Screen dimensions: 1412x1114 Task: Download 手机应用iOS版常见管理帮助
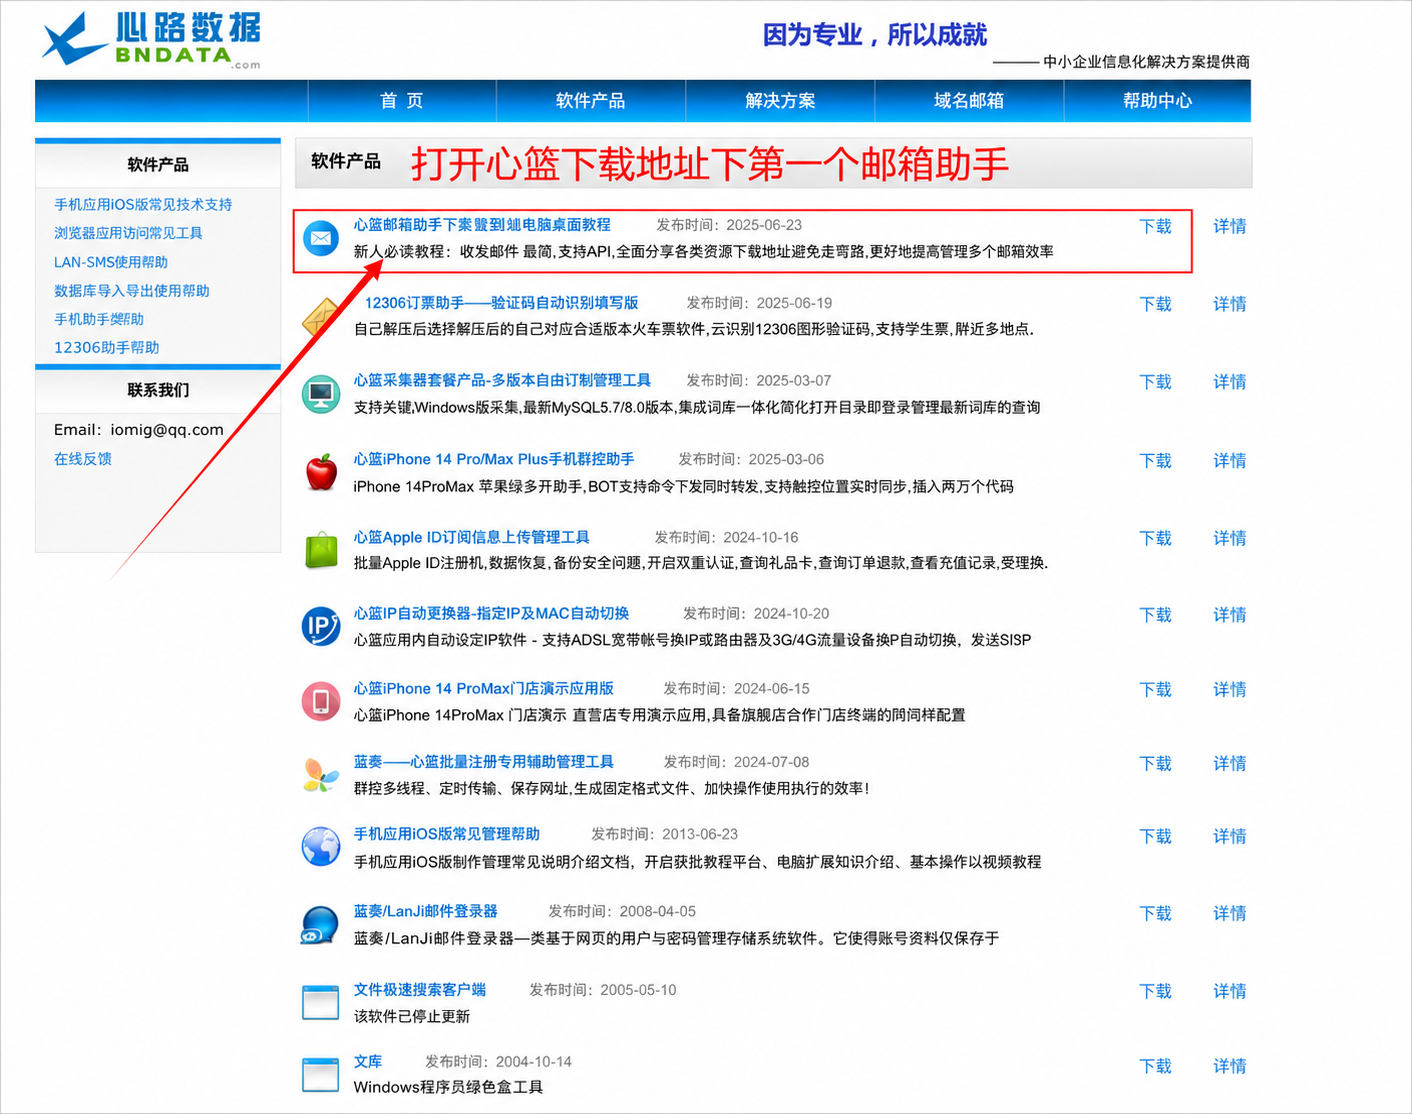tap(1156, 836)
